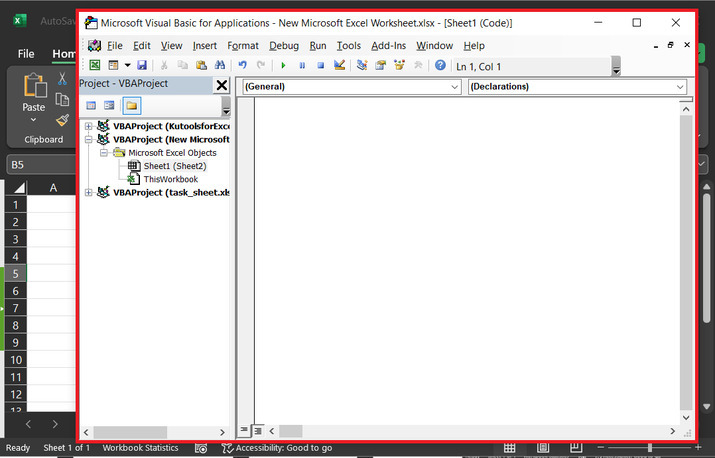Click Excel Name Box showing B5
715x458 pixels.
tap(41, 165)
